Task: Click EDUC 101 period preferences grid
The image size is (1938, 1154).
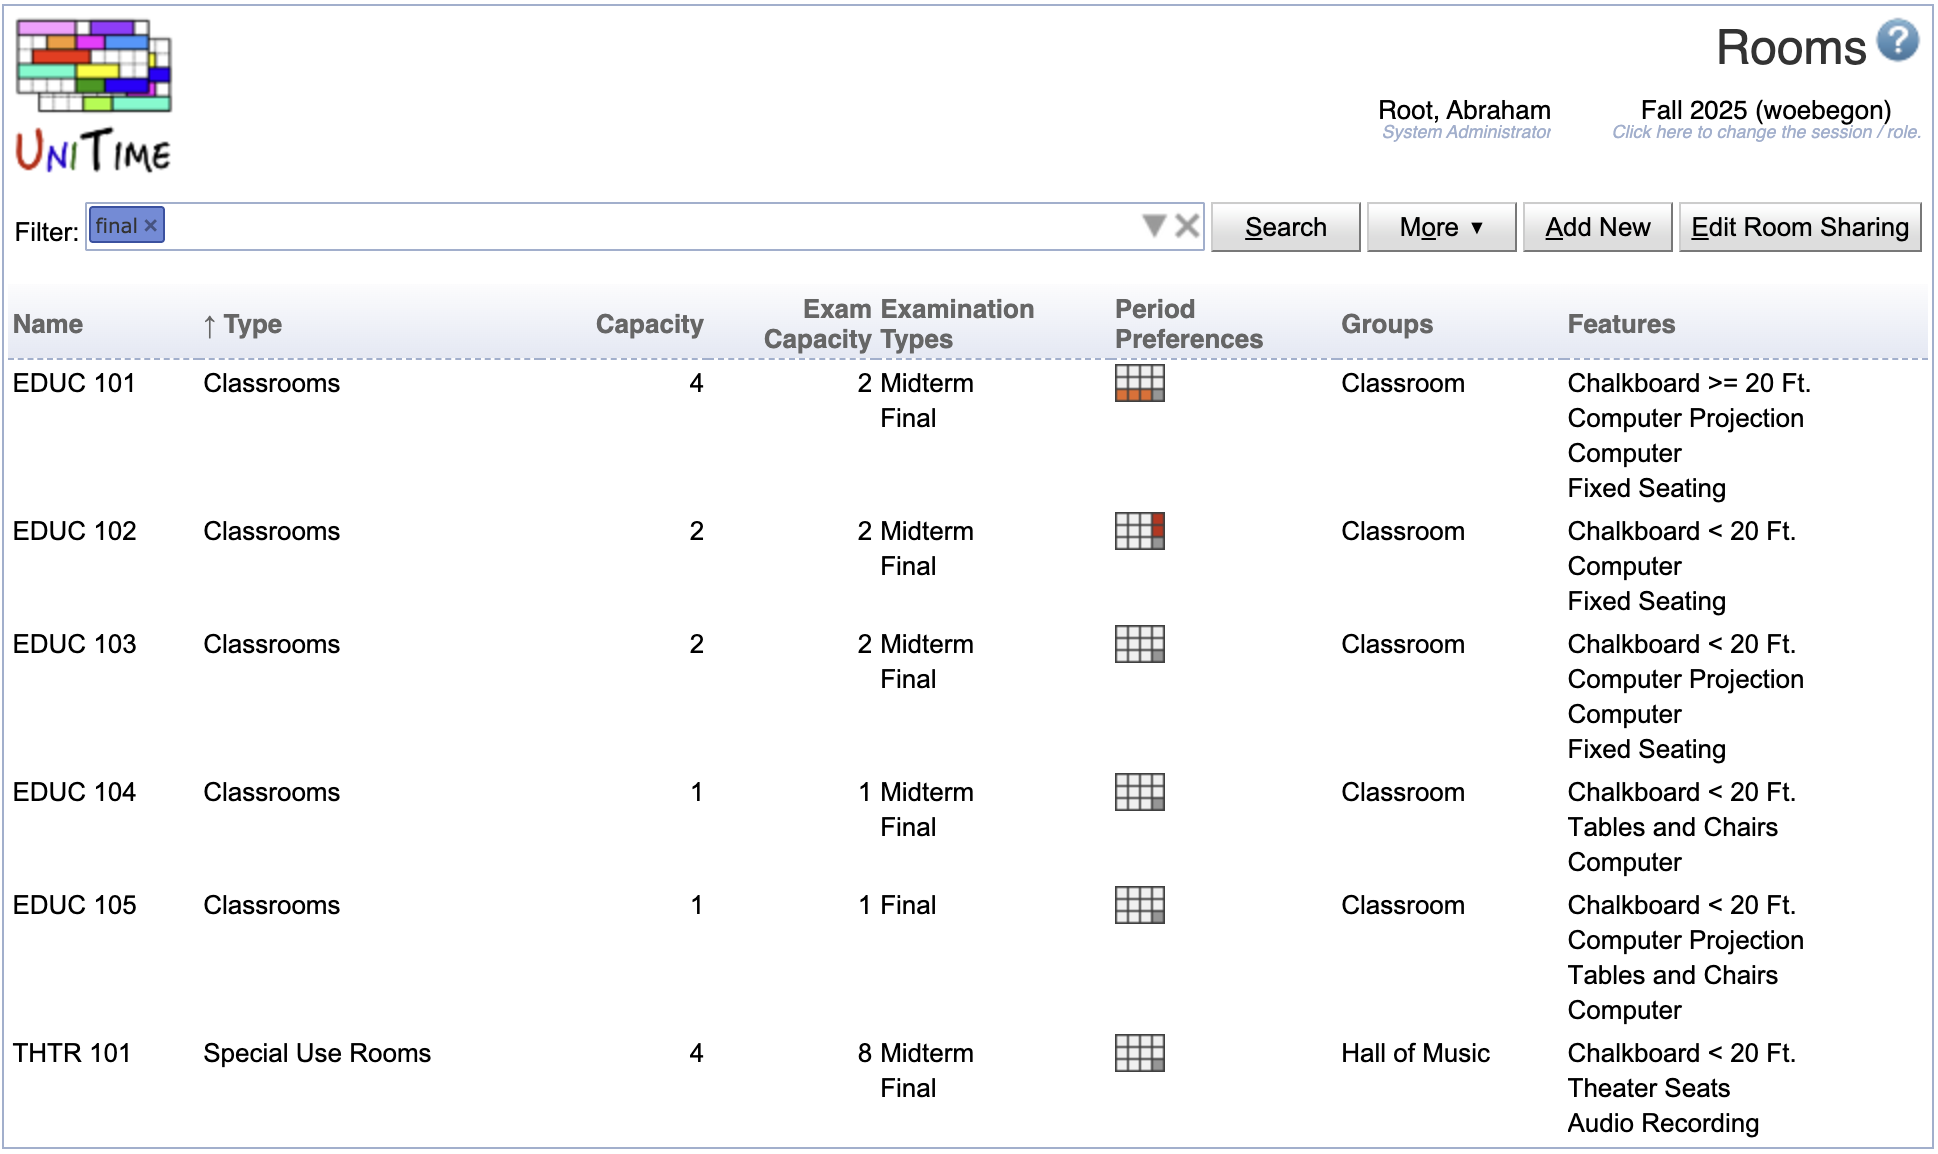Action: coord(1139,383)
